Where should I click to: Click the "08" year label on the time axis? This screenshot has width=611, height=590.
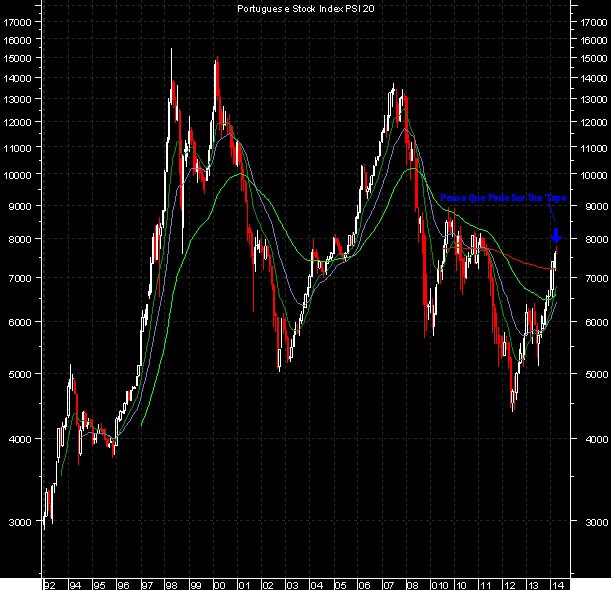click(413, 585)
